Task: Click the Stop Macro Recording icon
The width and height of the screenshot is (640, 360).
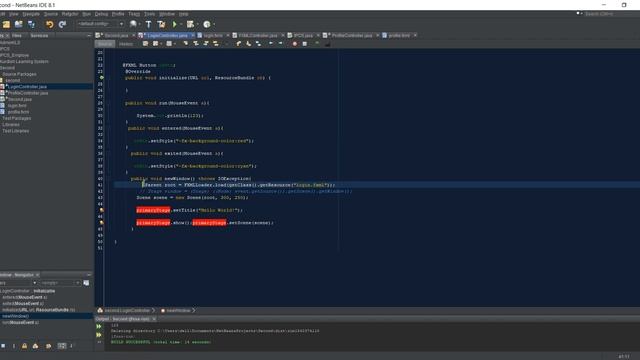Action: (x=304, y=44)
